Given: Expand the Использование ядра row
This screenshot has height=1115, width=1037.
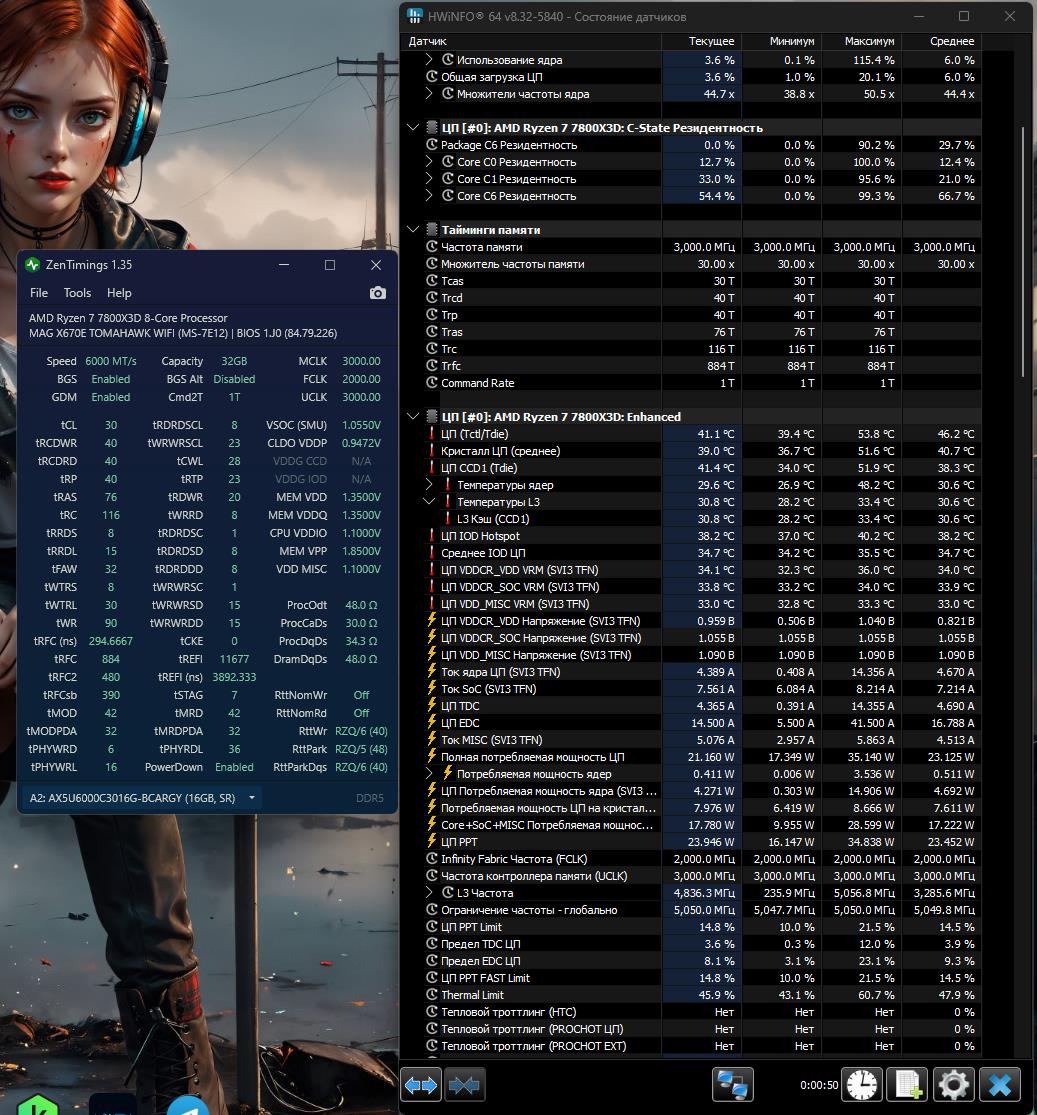Looking at the screenshot, I should [429, 60].
